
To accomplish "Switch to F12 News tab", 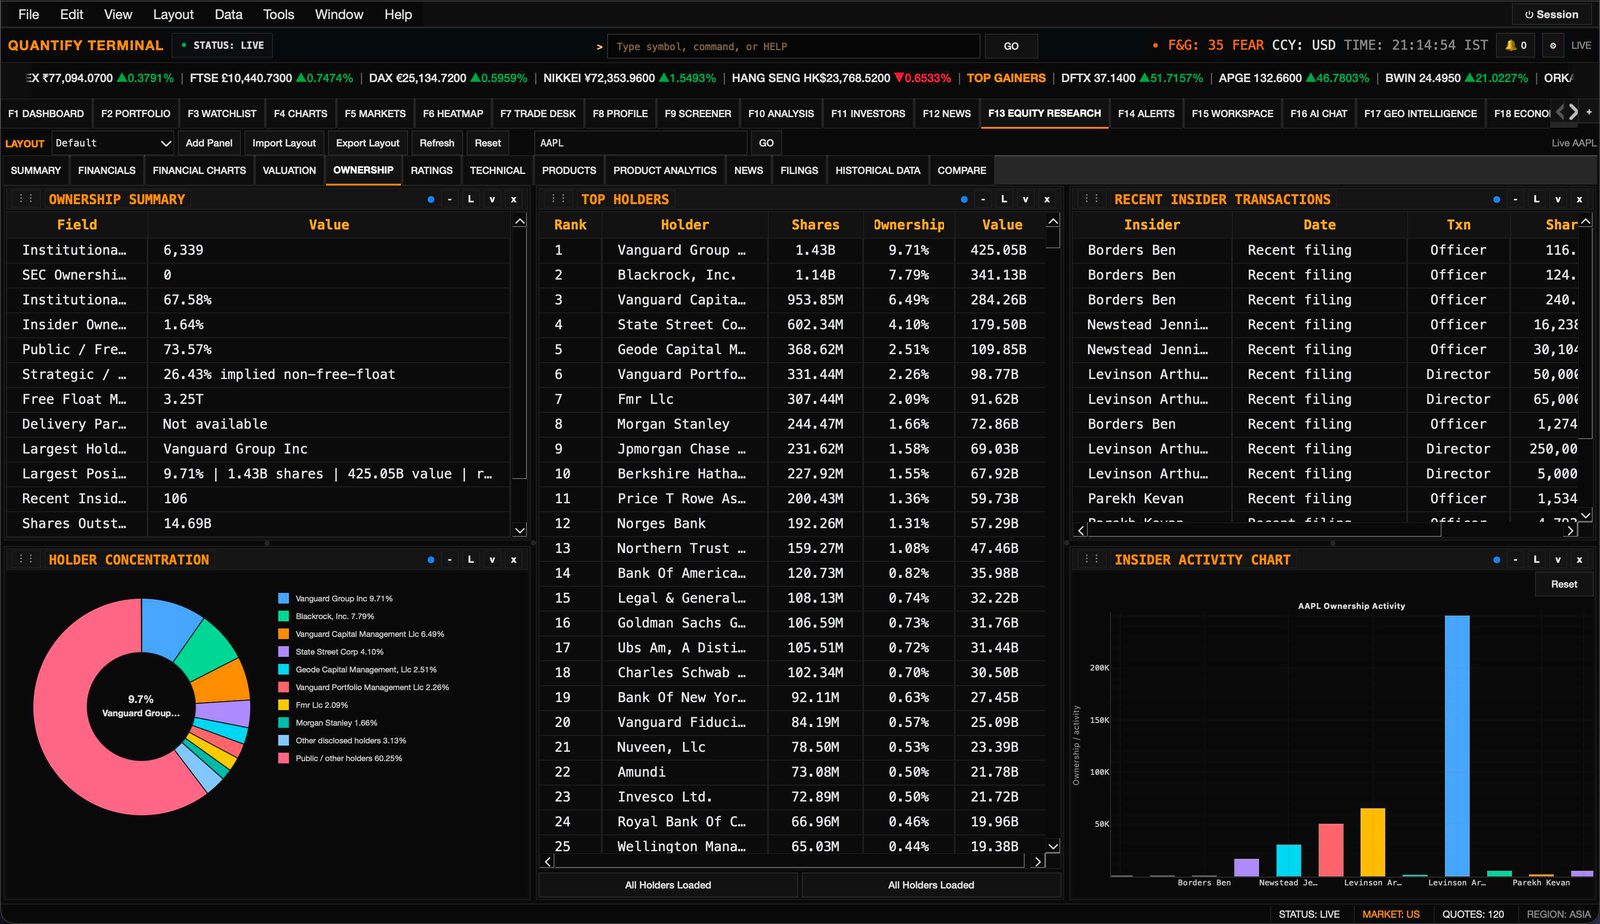I will [947, 113].
